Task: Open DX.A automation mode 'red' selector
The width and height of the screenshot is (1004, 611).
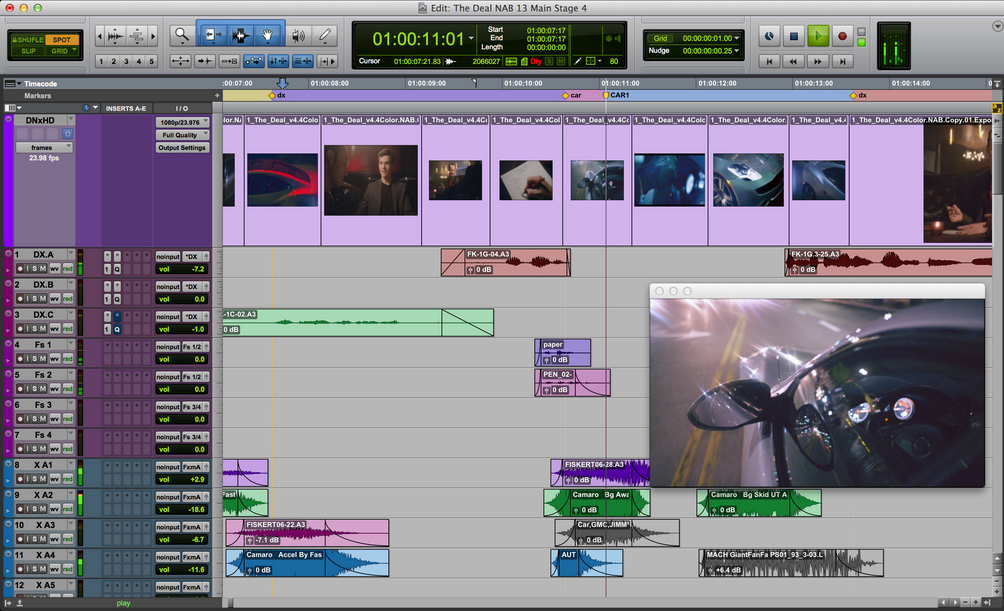Action: [68, 268]
